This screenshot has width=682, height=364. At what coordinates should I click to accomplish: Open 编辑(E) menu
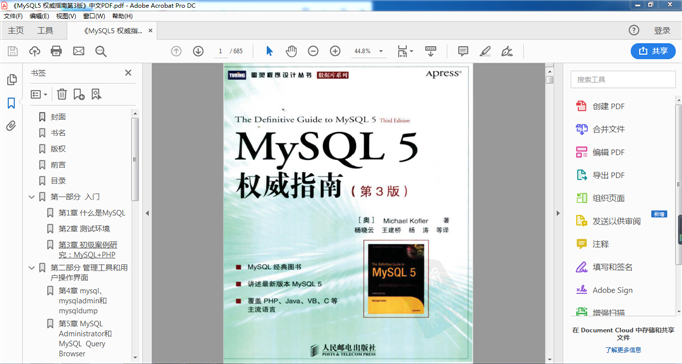tap(39, 16)
